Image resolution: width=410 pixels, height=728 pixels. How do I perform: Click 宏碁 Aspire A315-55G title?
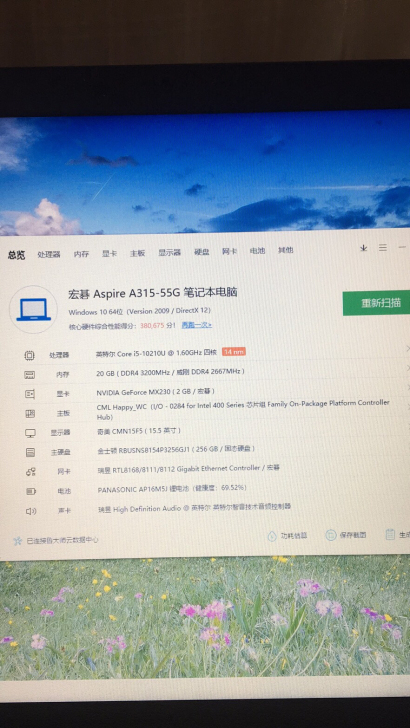point(153,293)
